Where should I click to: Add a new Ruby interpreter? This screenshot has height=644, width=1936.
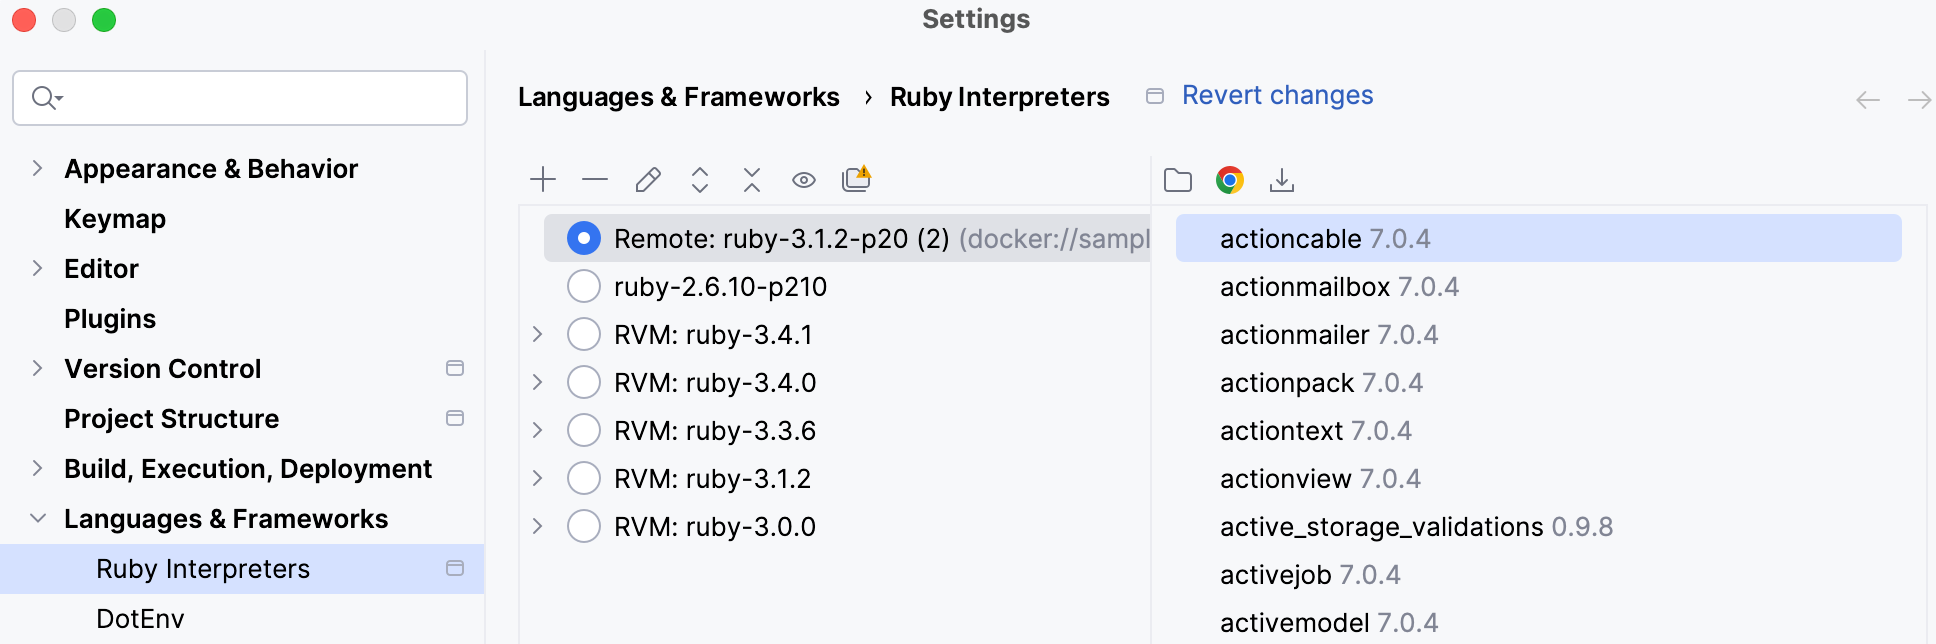tap(542, 179)
